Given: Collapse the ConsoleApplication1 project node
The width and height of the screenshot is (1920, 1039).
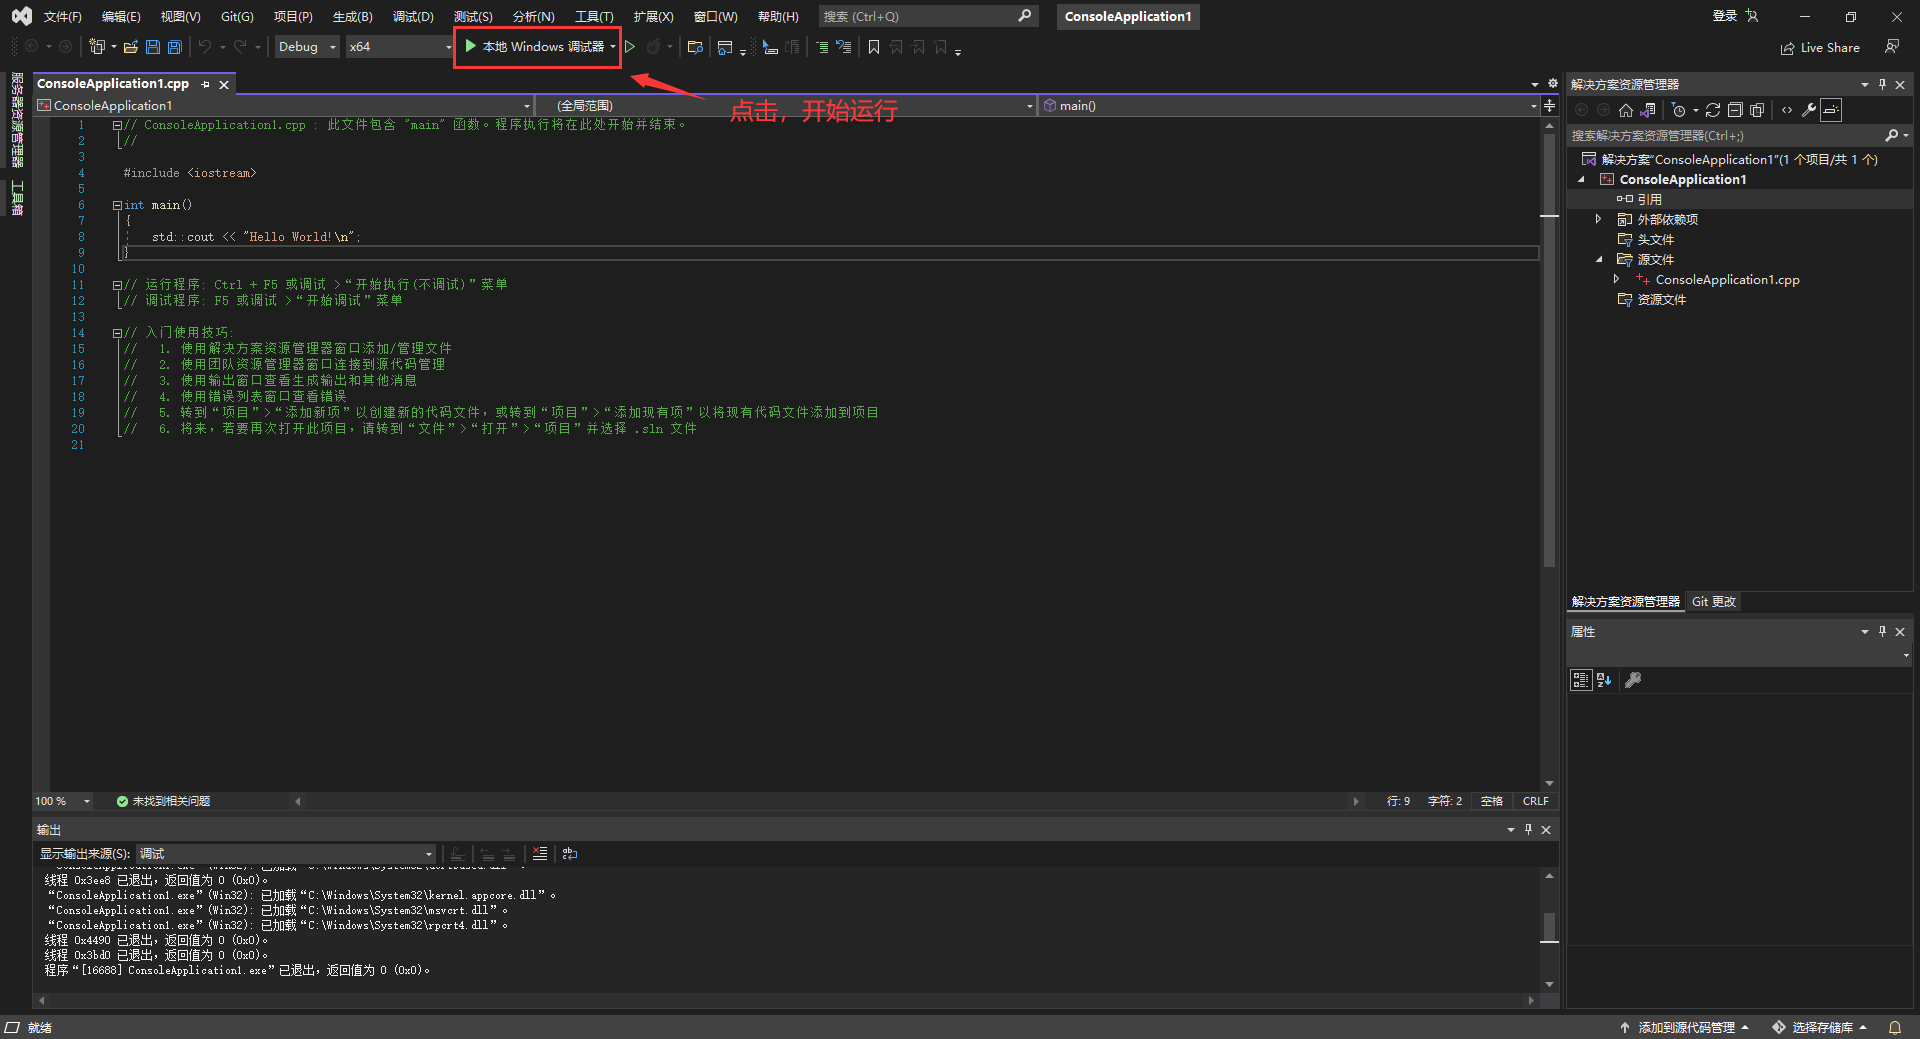Looking at the screenshot, I should pos(1581,180).
